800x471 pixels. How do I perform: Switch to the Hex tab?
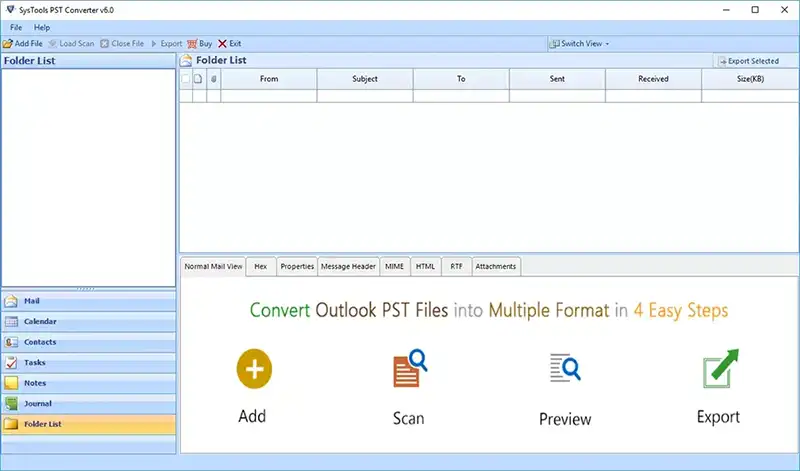tap(261, 266)
